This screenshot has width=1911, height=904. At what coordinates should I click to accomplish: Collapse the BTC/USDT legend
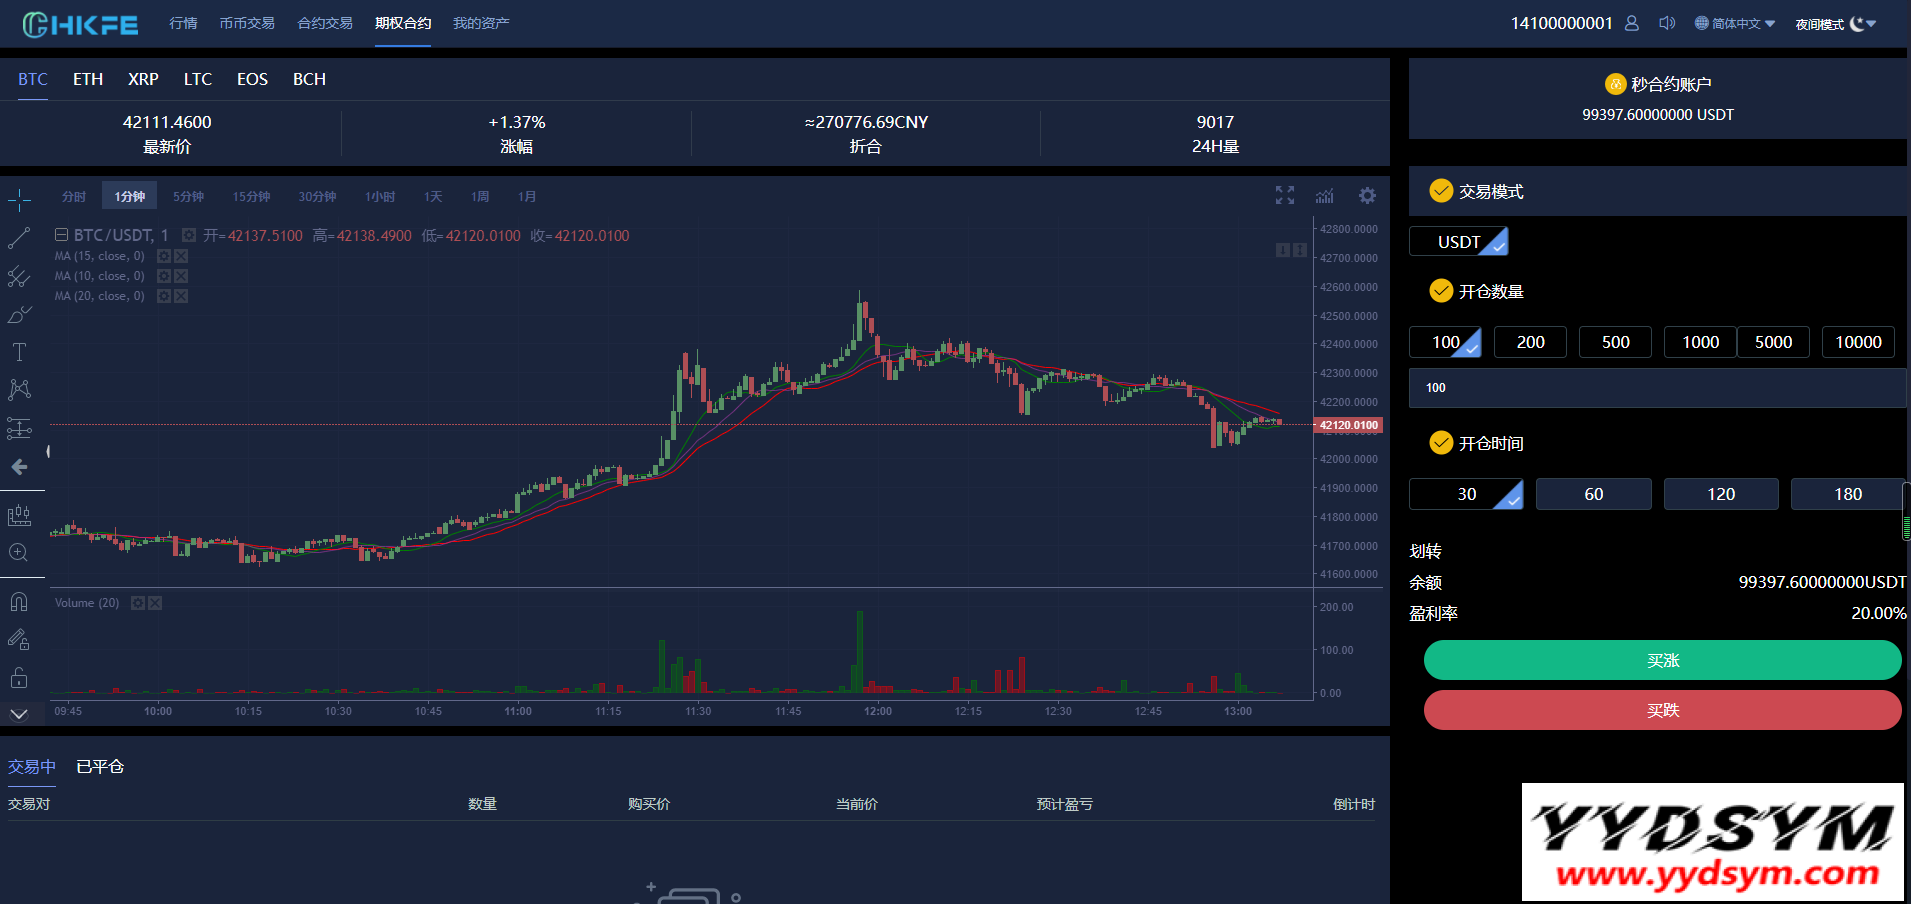(61, 235)
